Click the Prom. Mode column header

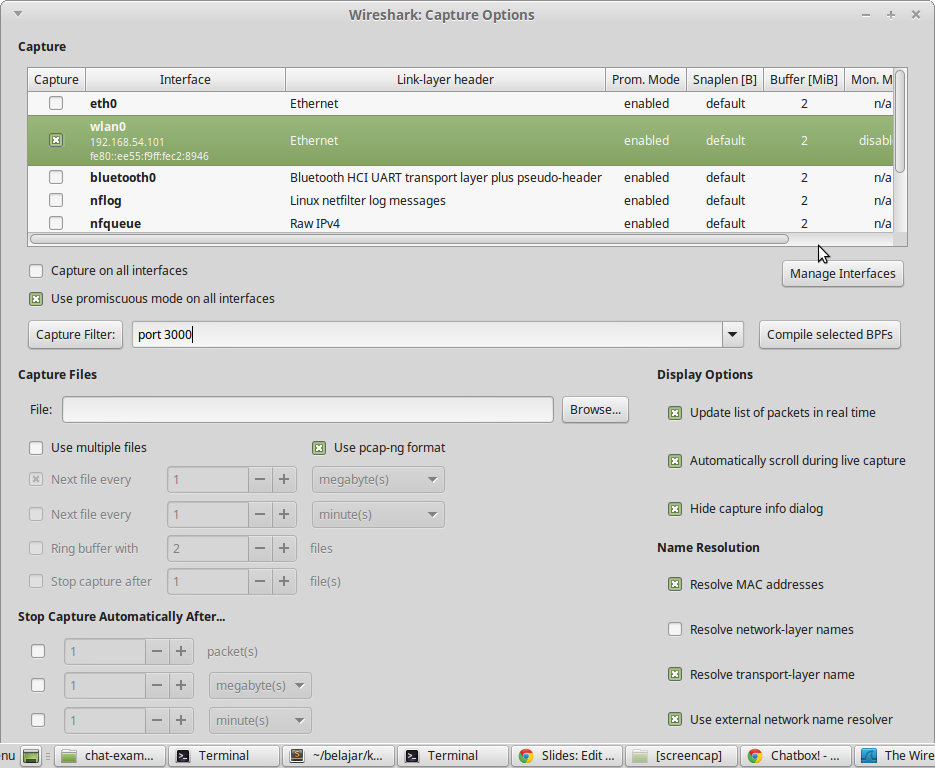(x=645, y=79)
